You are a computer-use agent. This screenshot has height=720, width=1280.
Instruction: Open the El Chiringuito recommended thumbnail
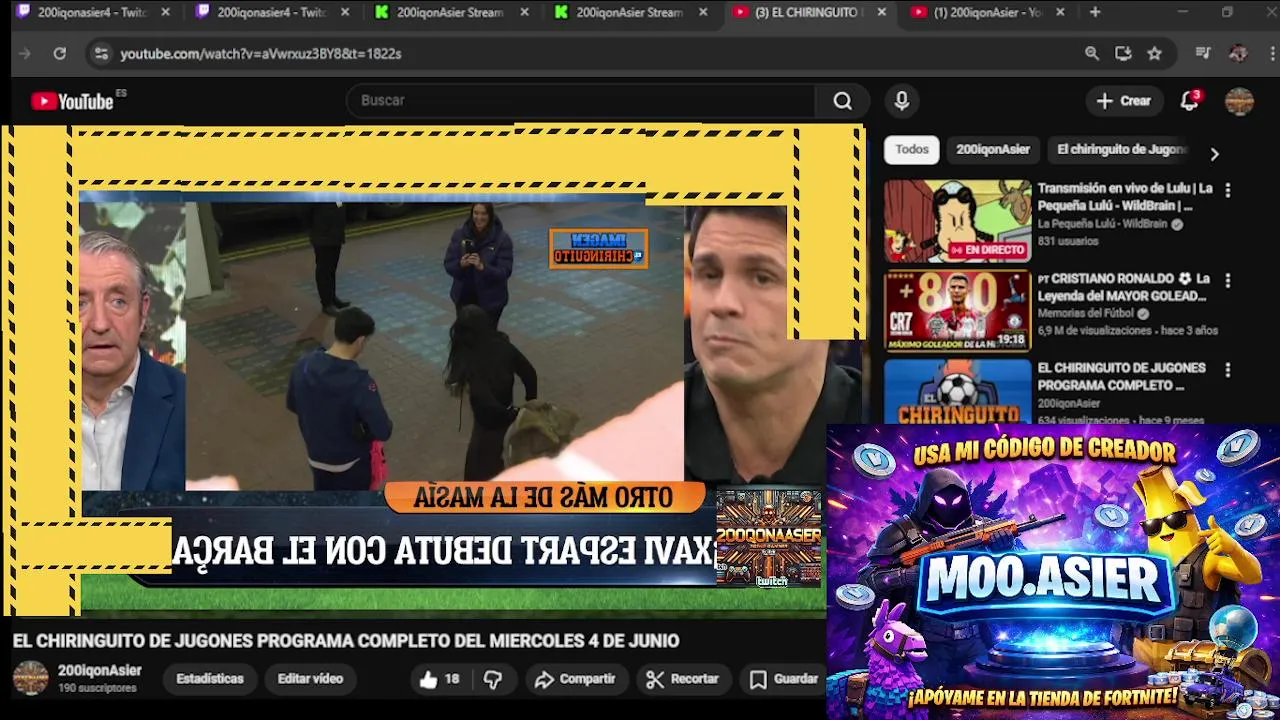(957, 391)
